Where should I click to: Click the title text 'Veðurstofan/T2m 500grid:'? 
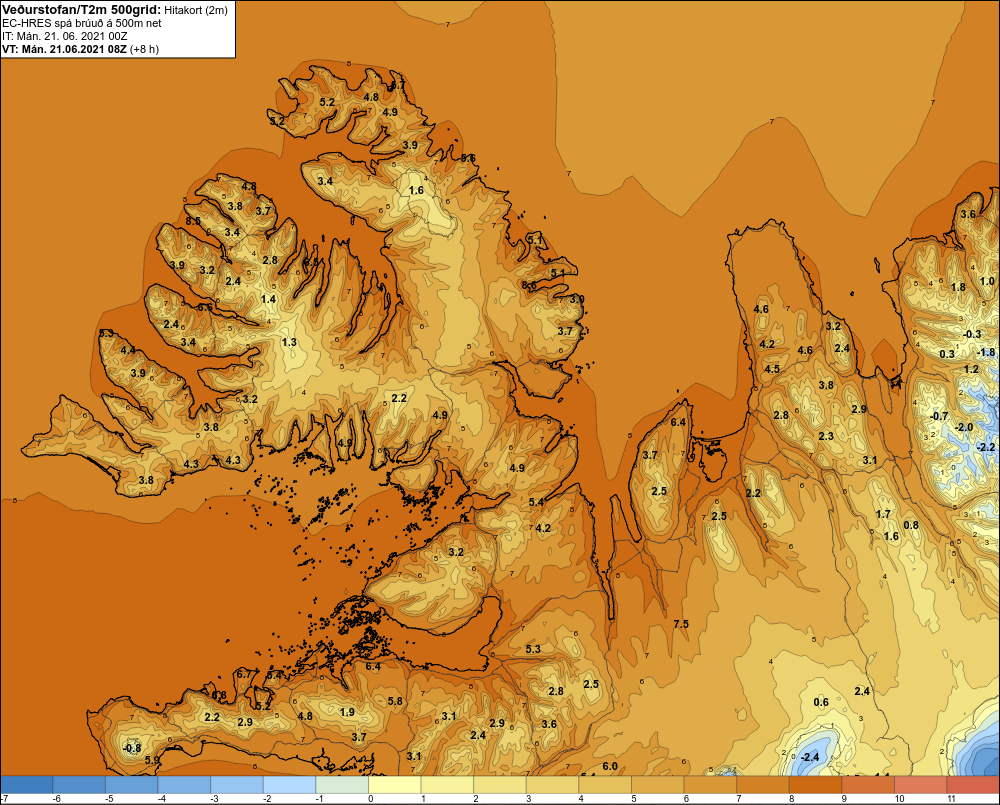pyautogui.click(x=84, y=10)
